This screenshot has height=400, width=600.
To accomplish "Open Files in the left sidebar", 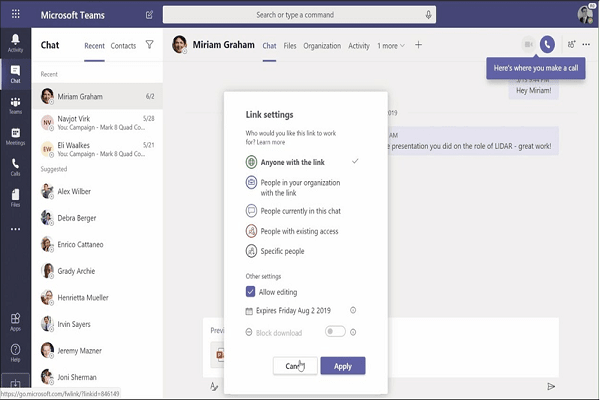I will [15, 198].
